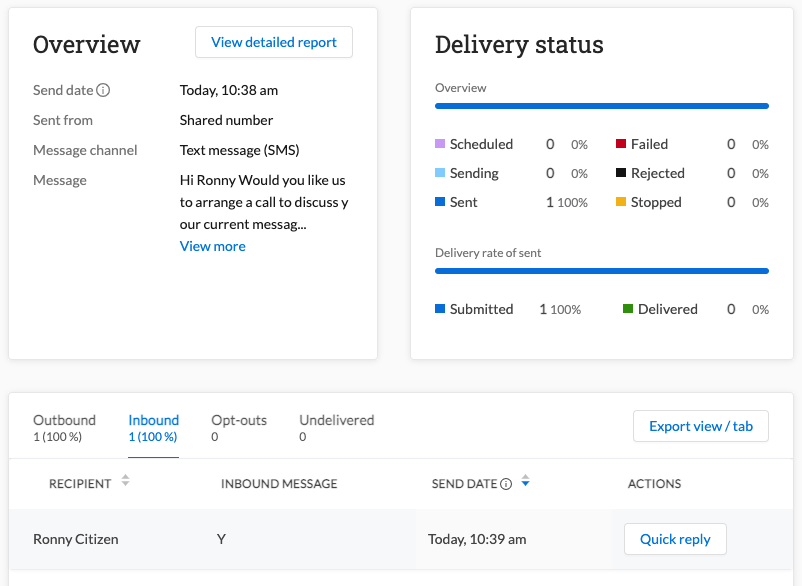Click the Export view / tab button

pyautogui.click(x=700, y=426)
